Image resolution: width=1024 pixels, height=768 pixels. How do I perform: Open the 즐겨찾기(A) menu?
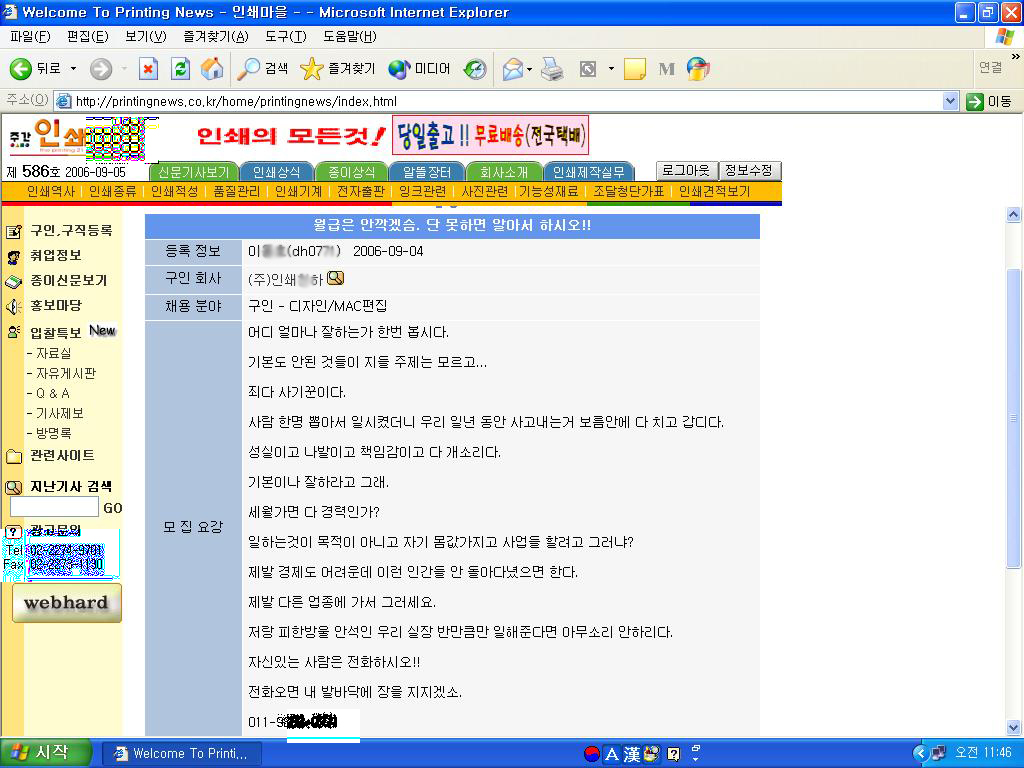coord(215,37)
